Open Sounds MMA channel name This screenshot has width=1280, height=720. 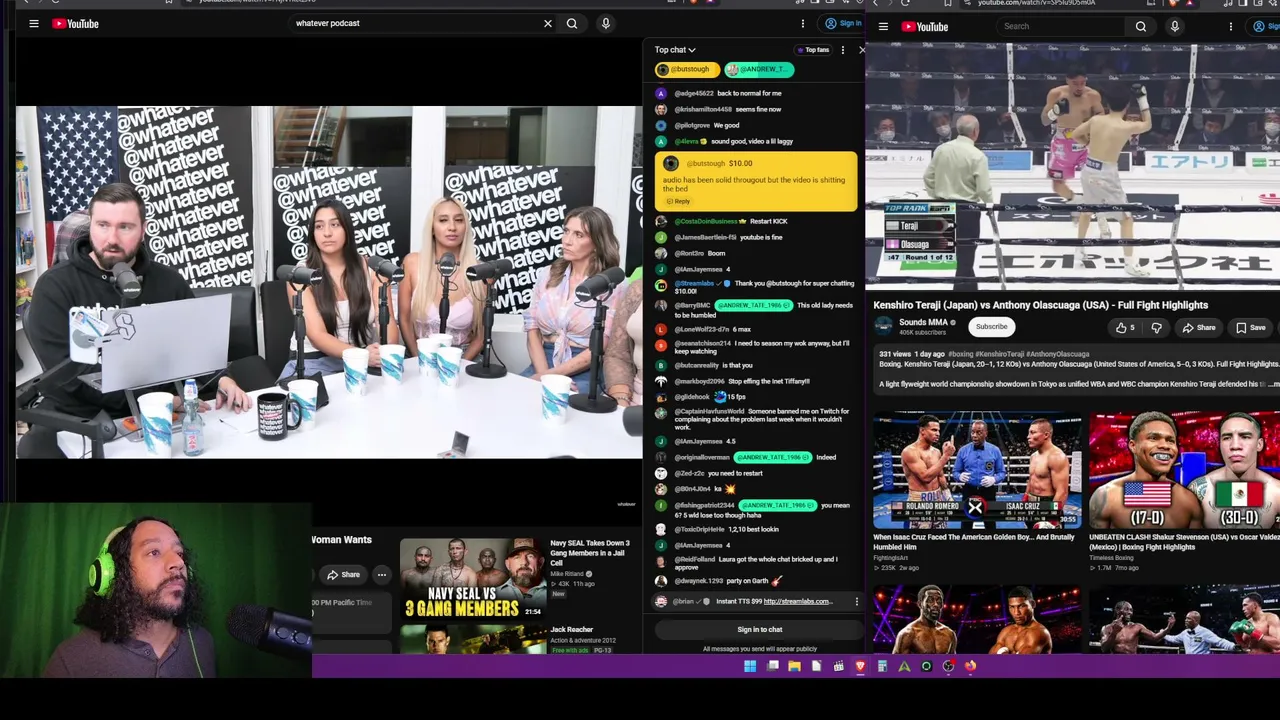pos(923,323)
